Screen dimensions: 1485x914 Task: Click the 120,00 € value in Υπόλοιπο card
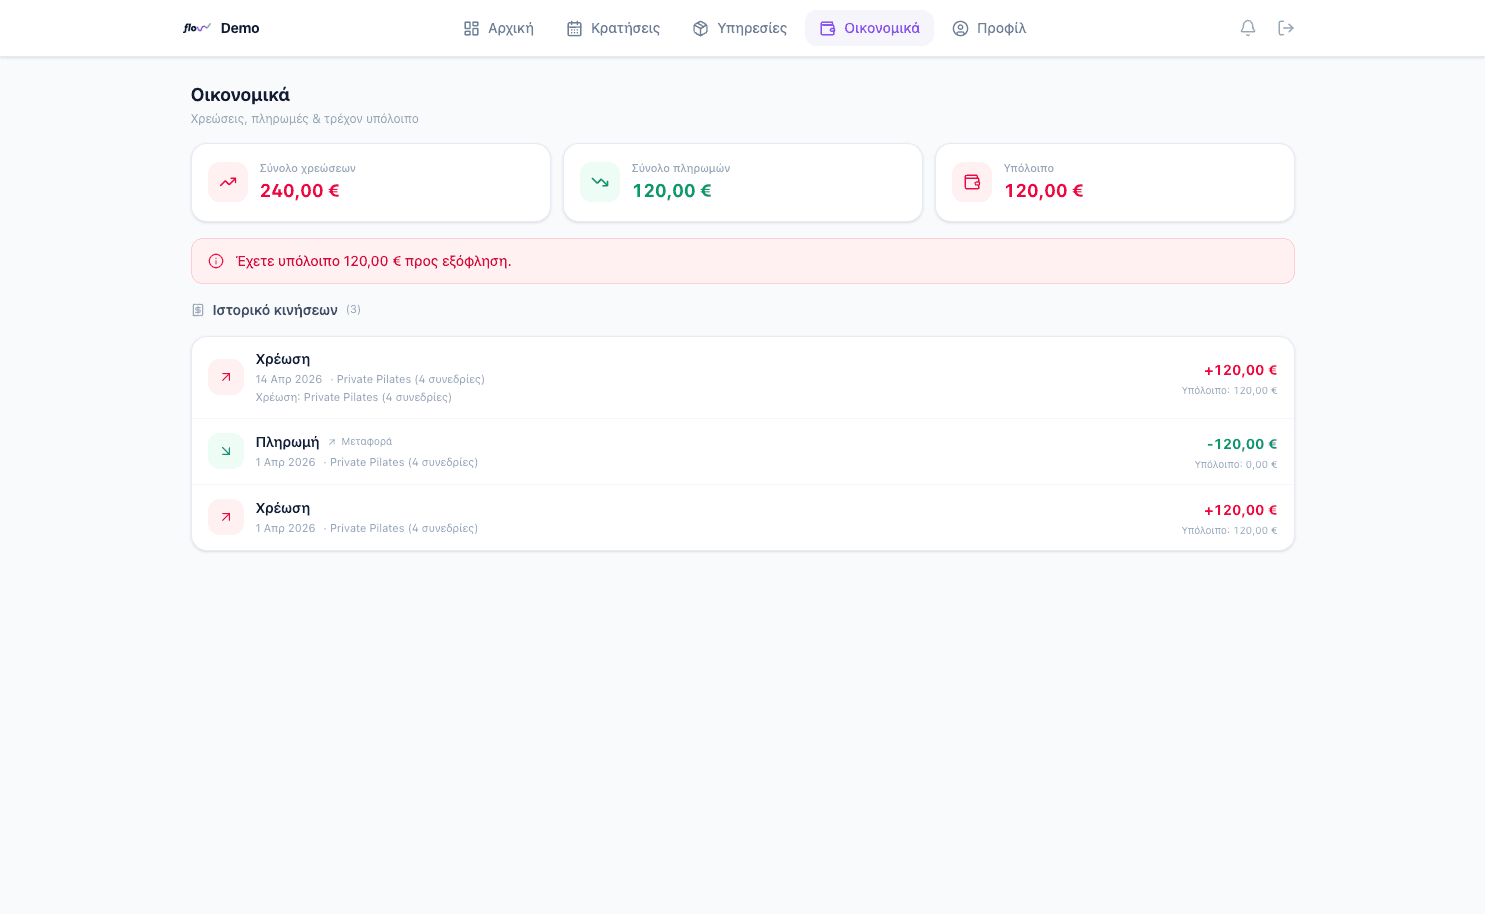click(x=1044, y=191)
